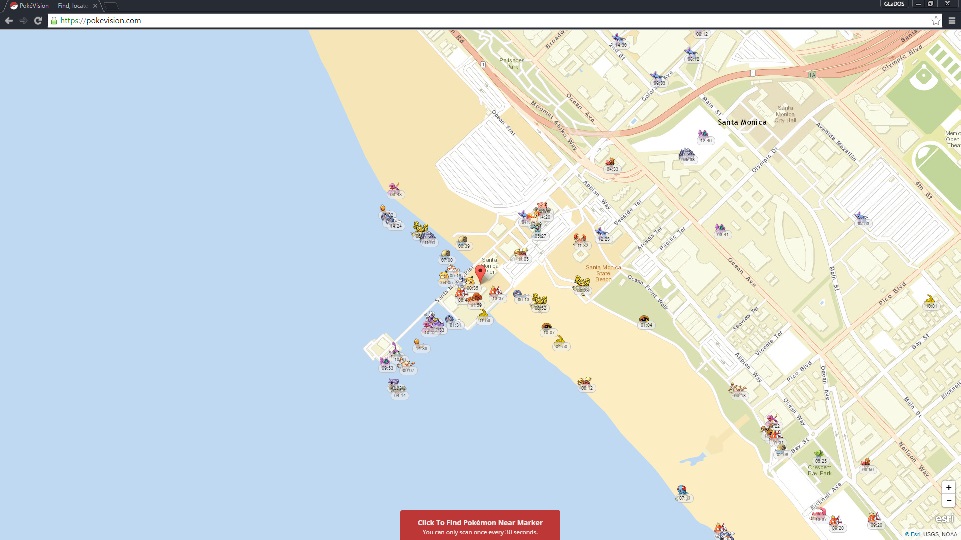
Task: Zoom in the map with plus button
Action: coord(948,487)
